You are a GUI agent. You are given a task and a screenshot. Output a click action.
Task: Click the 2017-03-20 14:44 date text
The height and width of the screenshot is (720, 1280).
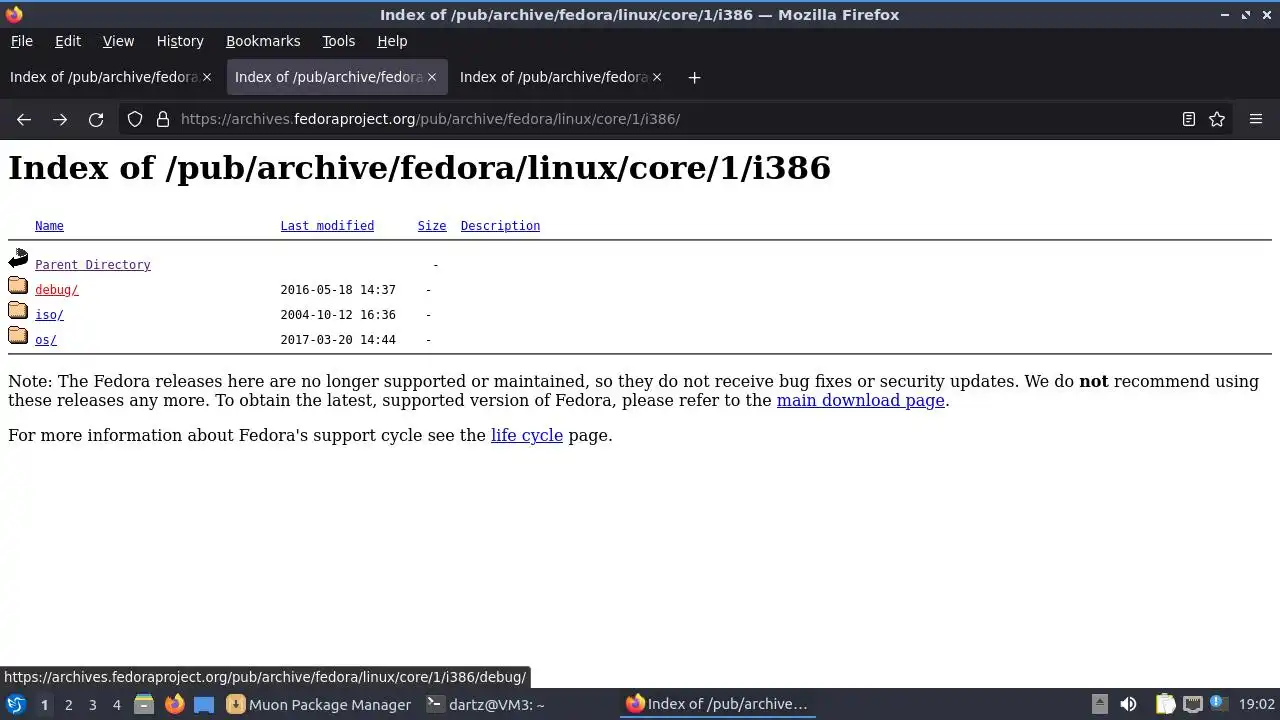[338, 340]
